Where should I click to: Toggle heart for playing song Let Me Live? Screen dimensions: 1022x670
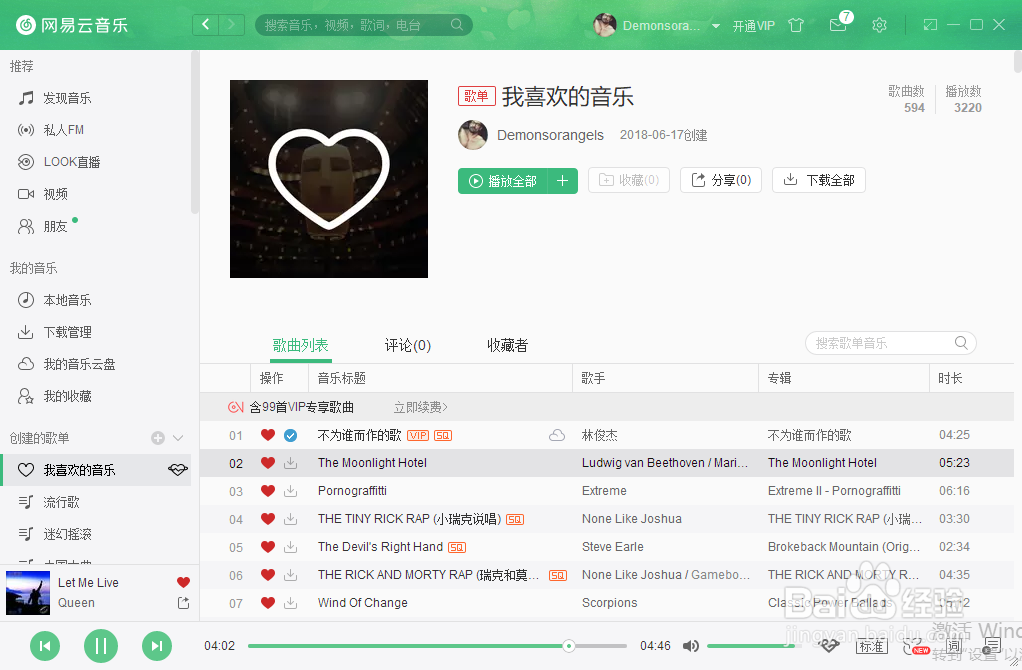[x=183, y=582]
